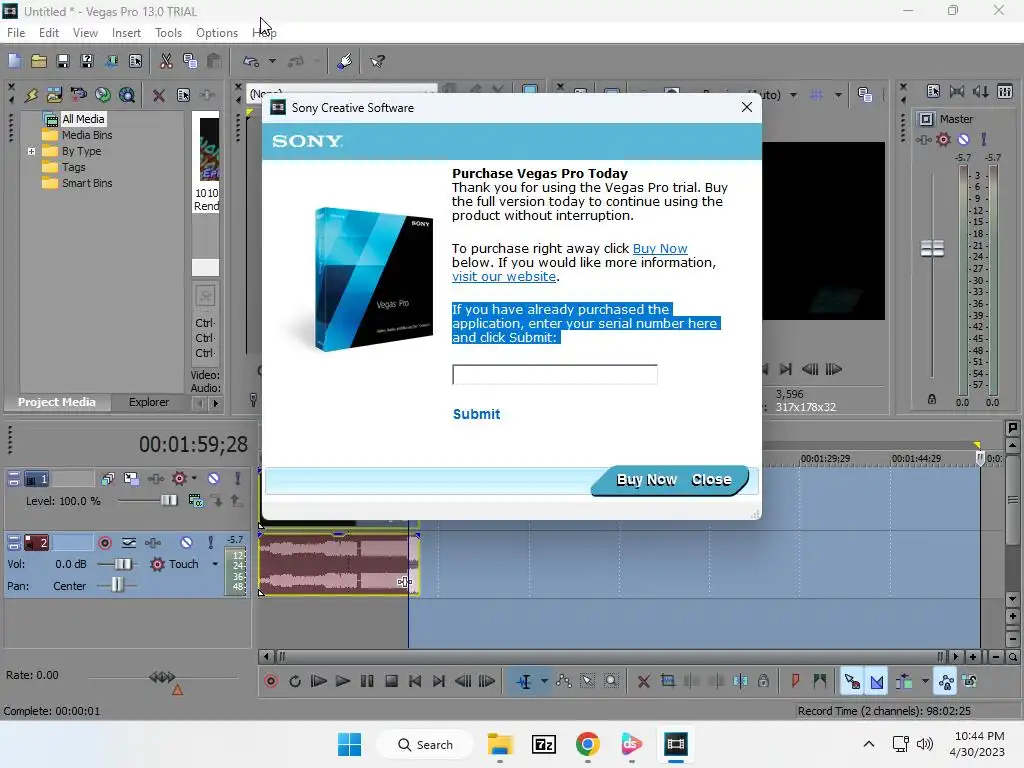1024x768 pixels.
Task: Expand the By Type tree node
Action: (31, 151)
